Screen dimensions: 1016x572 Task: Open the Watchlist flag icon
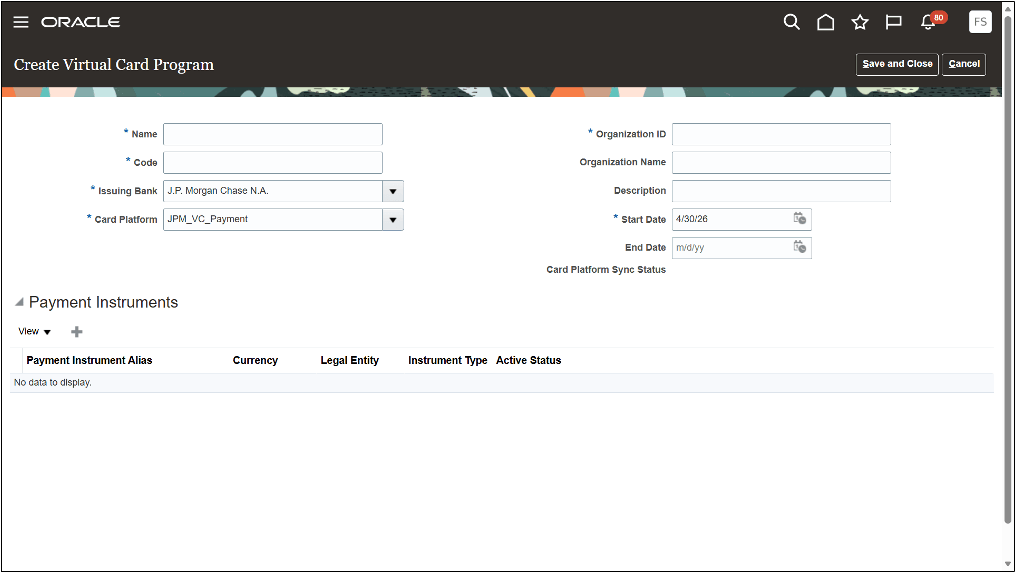(894, 22)
